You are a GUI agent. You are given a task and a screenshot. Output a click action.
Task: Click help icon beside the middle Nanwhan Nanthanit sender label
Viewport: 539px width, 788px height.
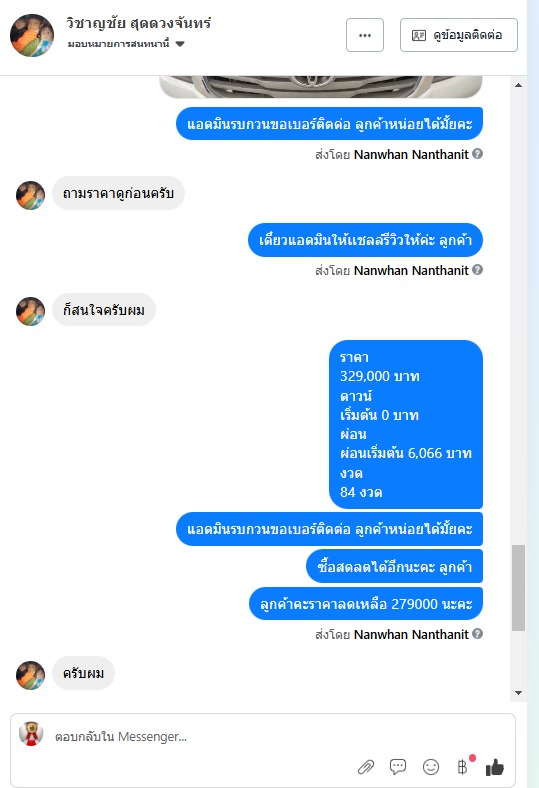tap(478, 270)
